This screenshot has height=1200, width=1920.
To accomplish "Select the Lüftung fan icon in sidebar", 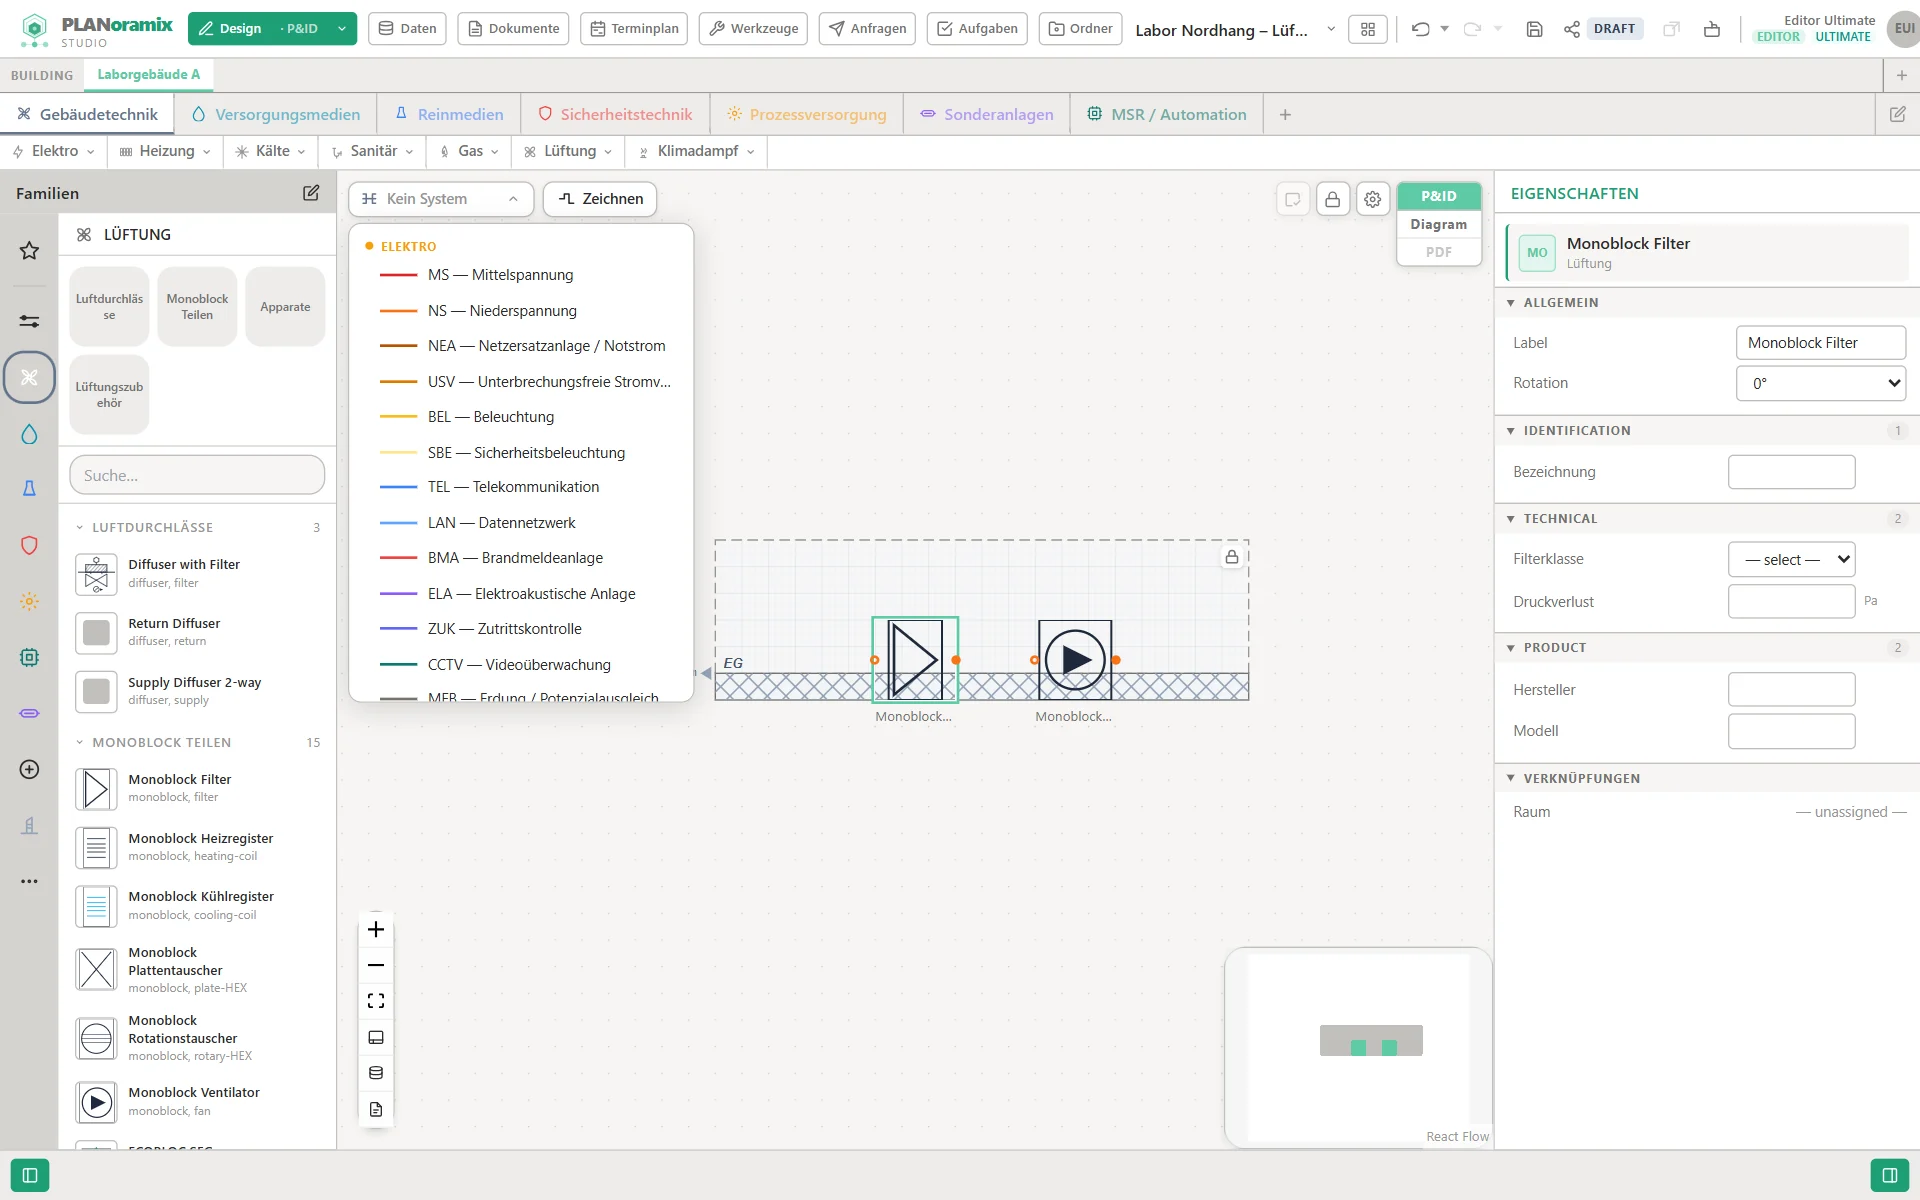I will (29, 378).
